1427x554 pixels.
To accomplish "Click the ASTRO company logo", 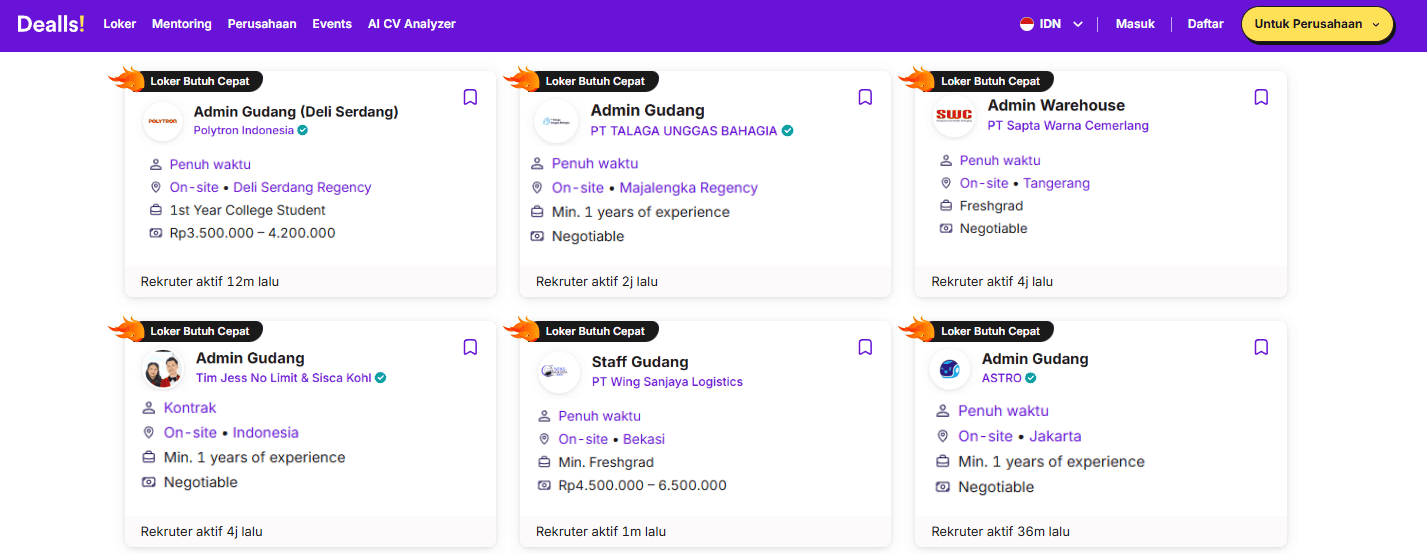I will [949, 369].
